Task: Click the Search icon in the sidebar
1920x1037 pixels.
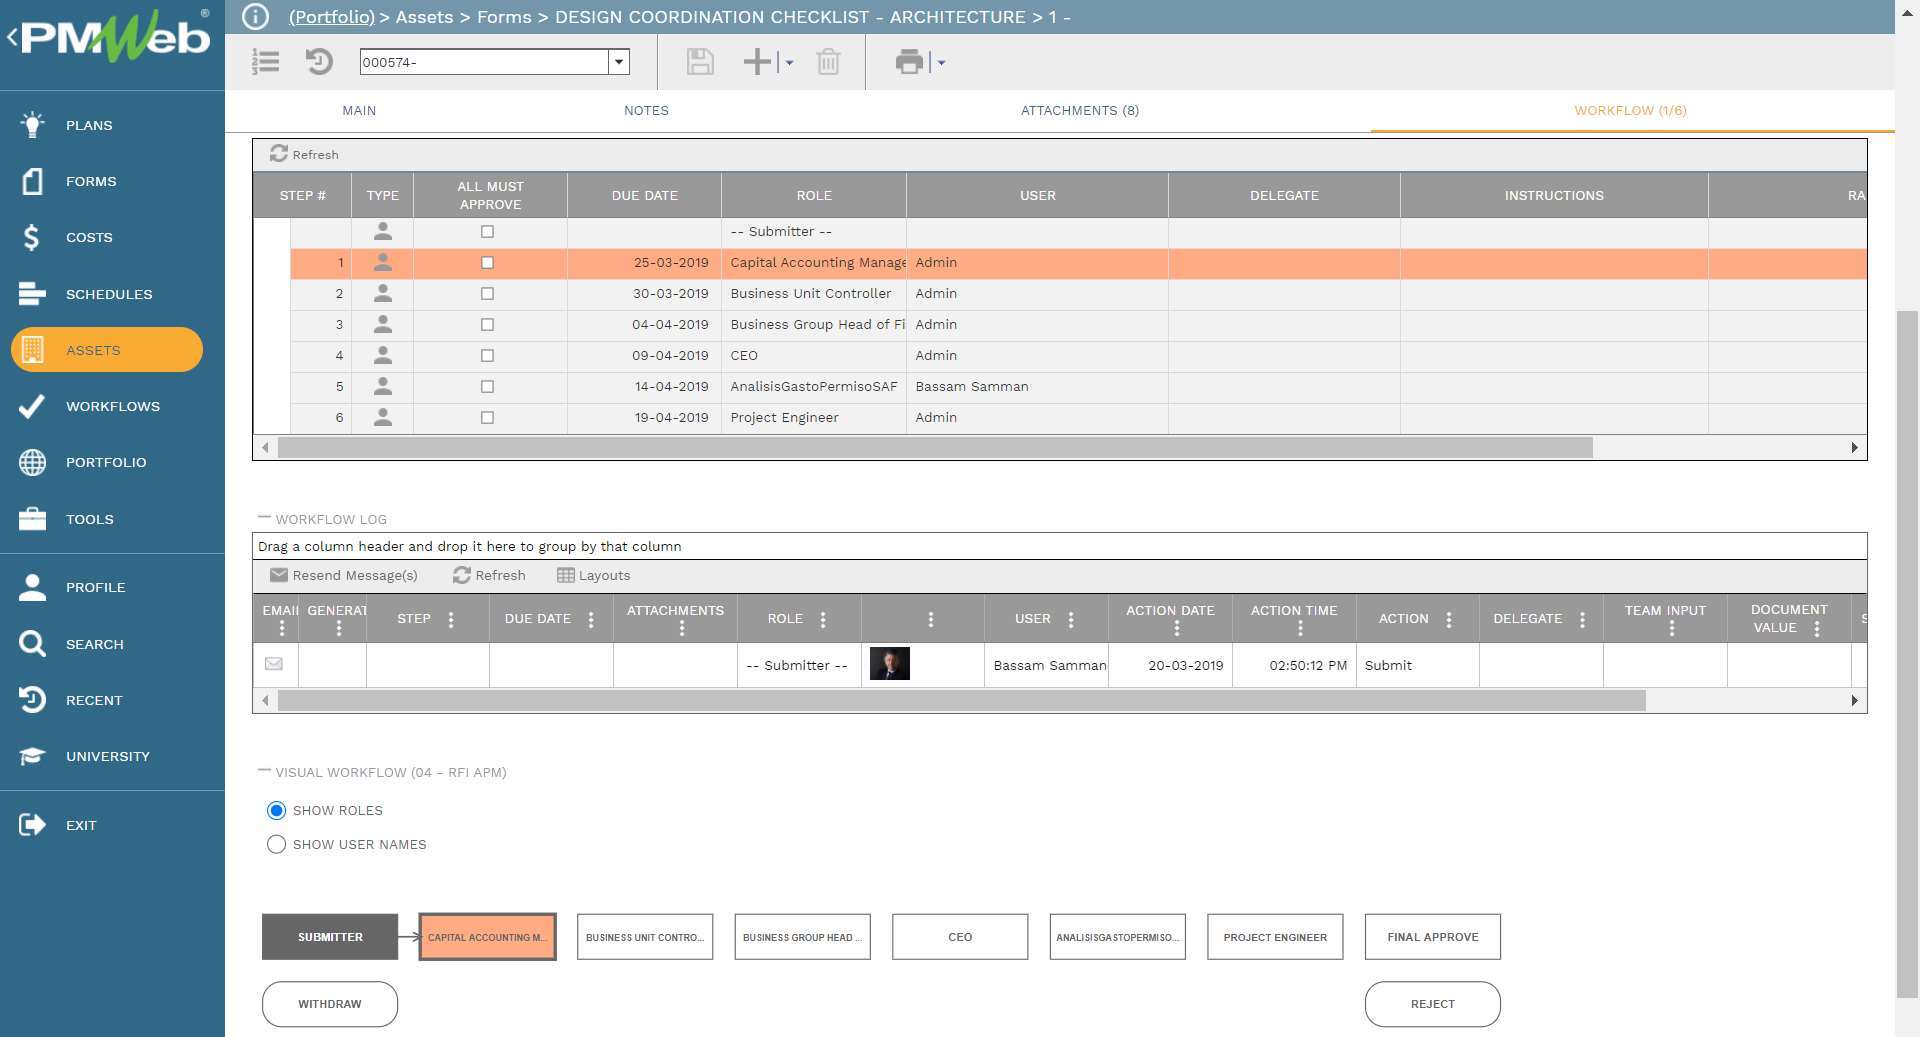Action: [x=31, y=644]
